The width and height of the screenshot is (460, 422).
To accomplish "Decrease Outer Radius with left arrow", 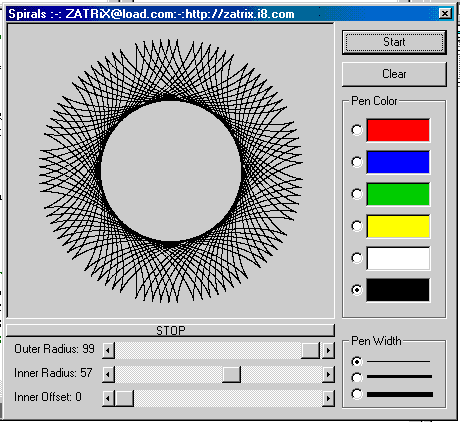I will [x=108, y=350].
